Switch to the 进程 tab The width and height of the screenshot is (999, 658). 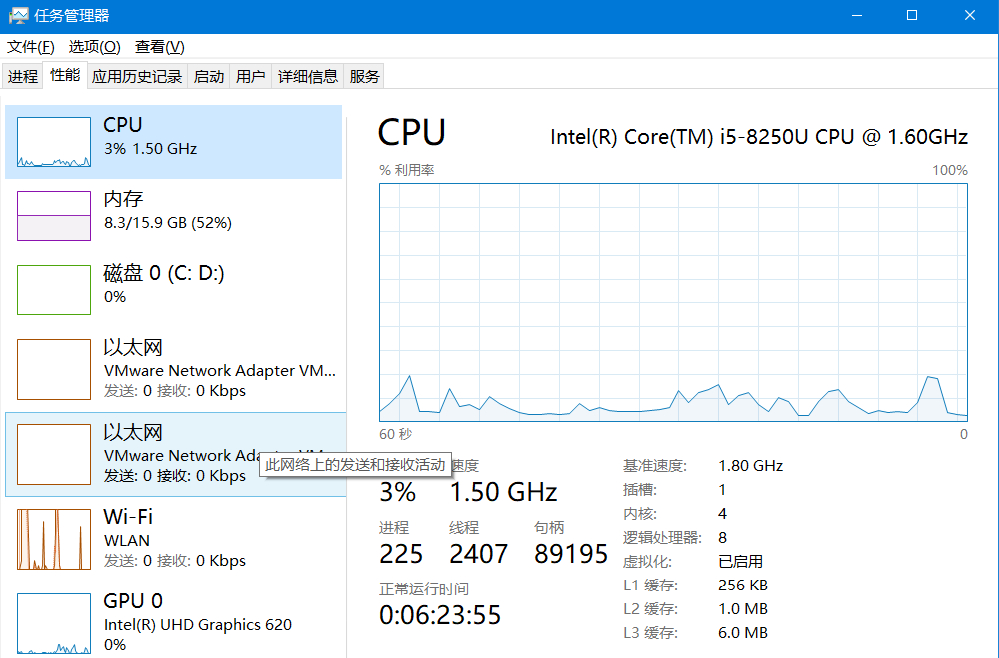[23, 77]
